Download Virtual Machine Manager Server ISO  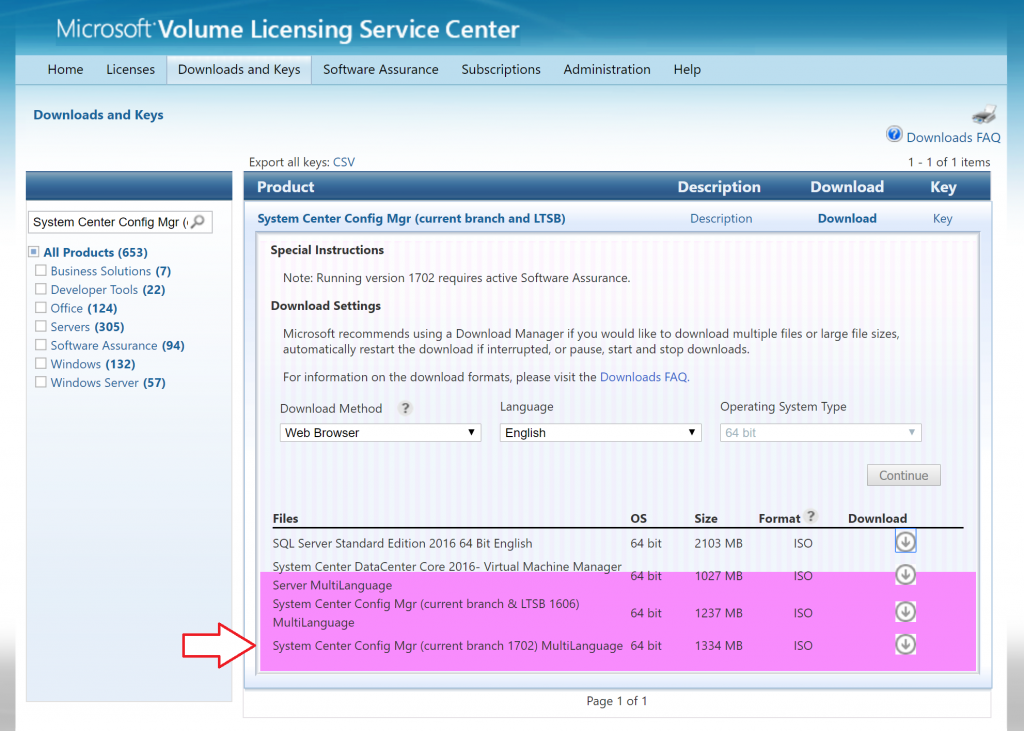[x=905, y=574]
